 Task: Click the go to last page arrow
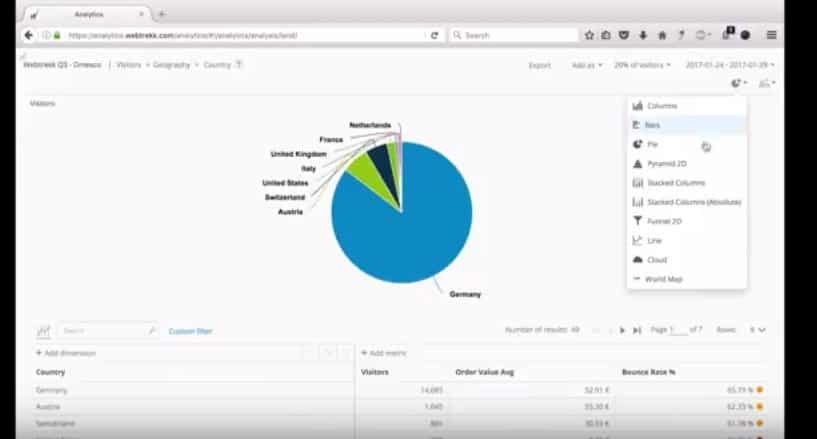click(636, 330)
